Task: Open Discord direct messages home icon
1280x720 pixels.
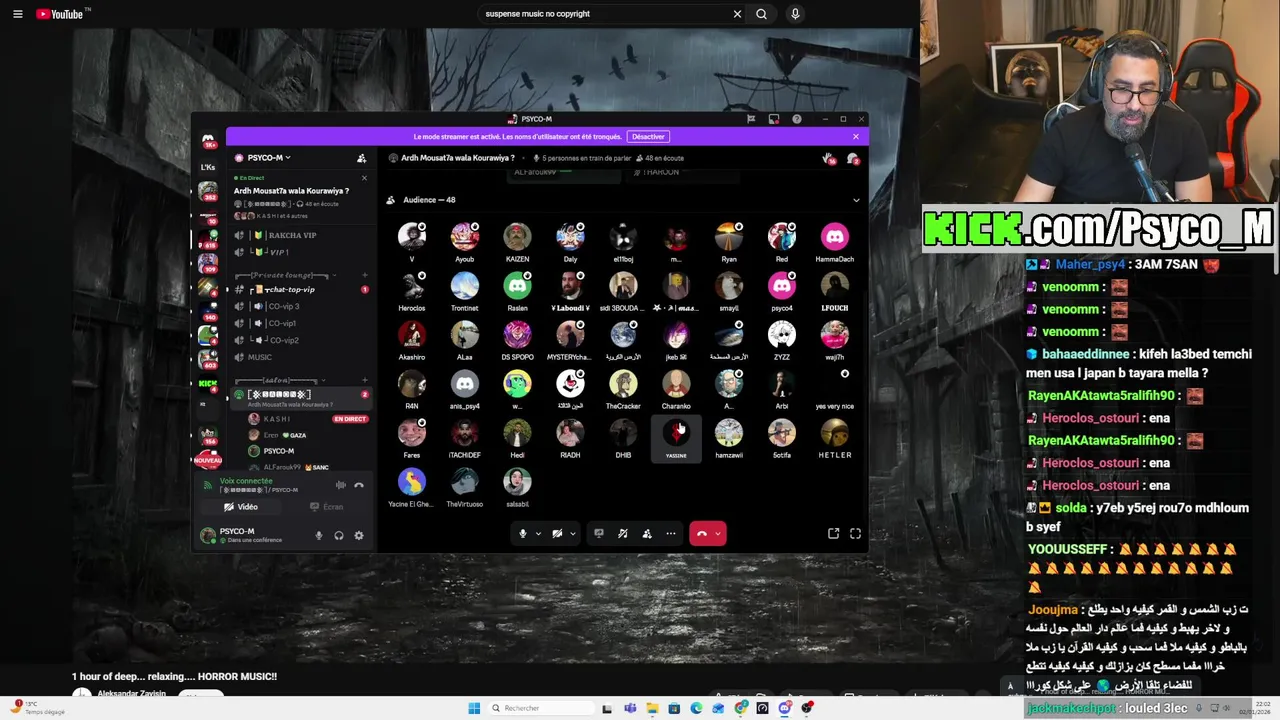Action: coord(208,141)
